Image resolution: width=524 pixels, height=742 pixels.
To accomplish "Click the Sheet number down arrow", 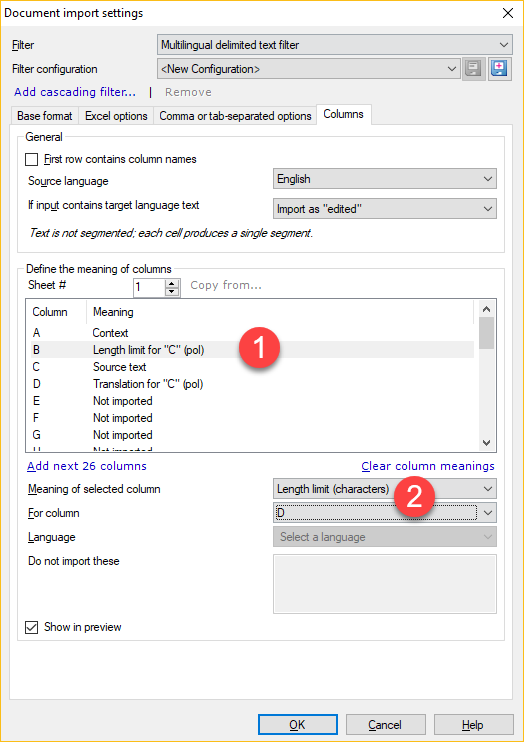I will pos(173,292).
